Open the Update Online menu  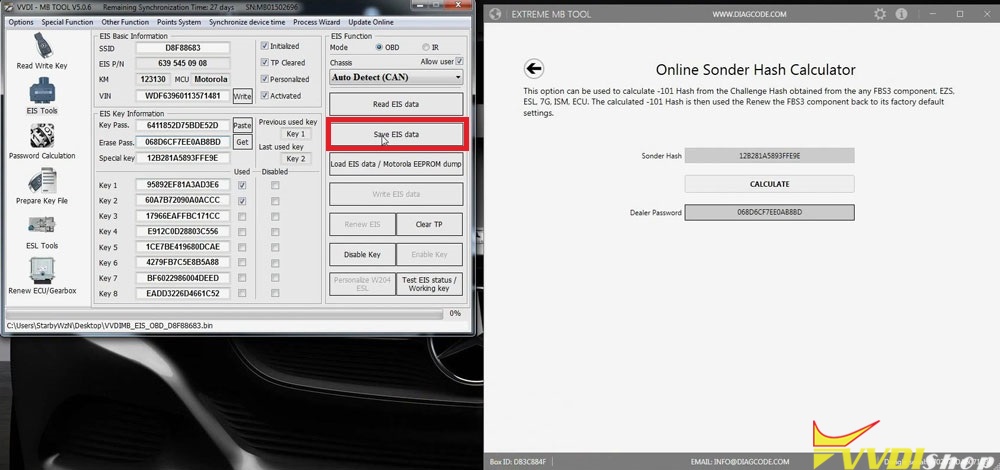(x=371, y=22)
